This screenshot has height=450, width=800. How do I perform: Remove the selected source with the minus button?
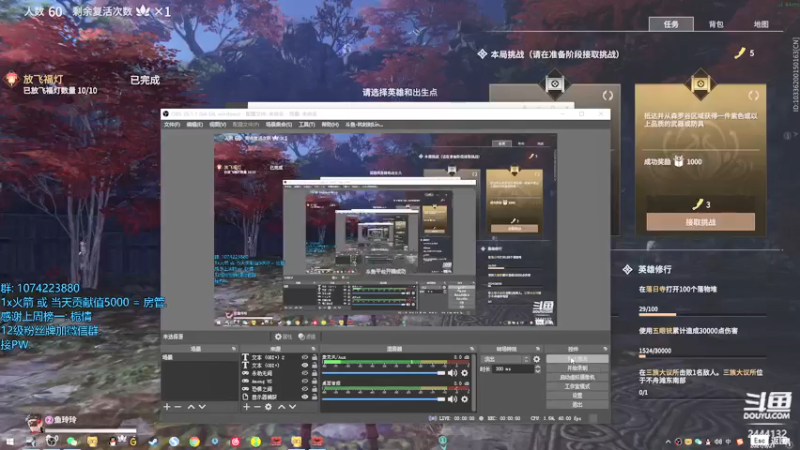[257, 407]
